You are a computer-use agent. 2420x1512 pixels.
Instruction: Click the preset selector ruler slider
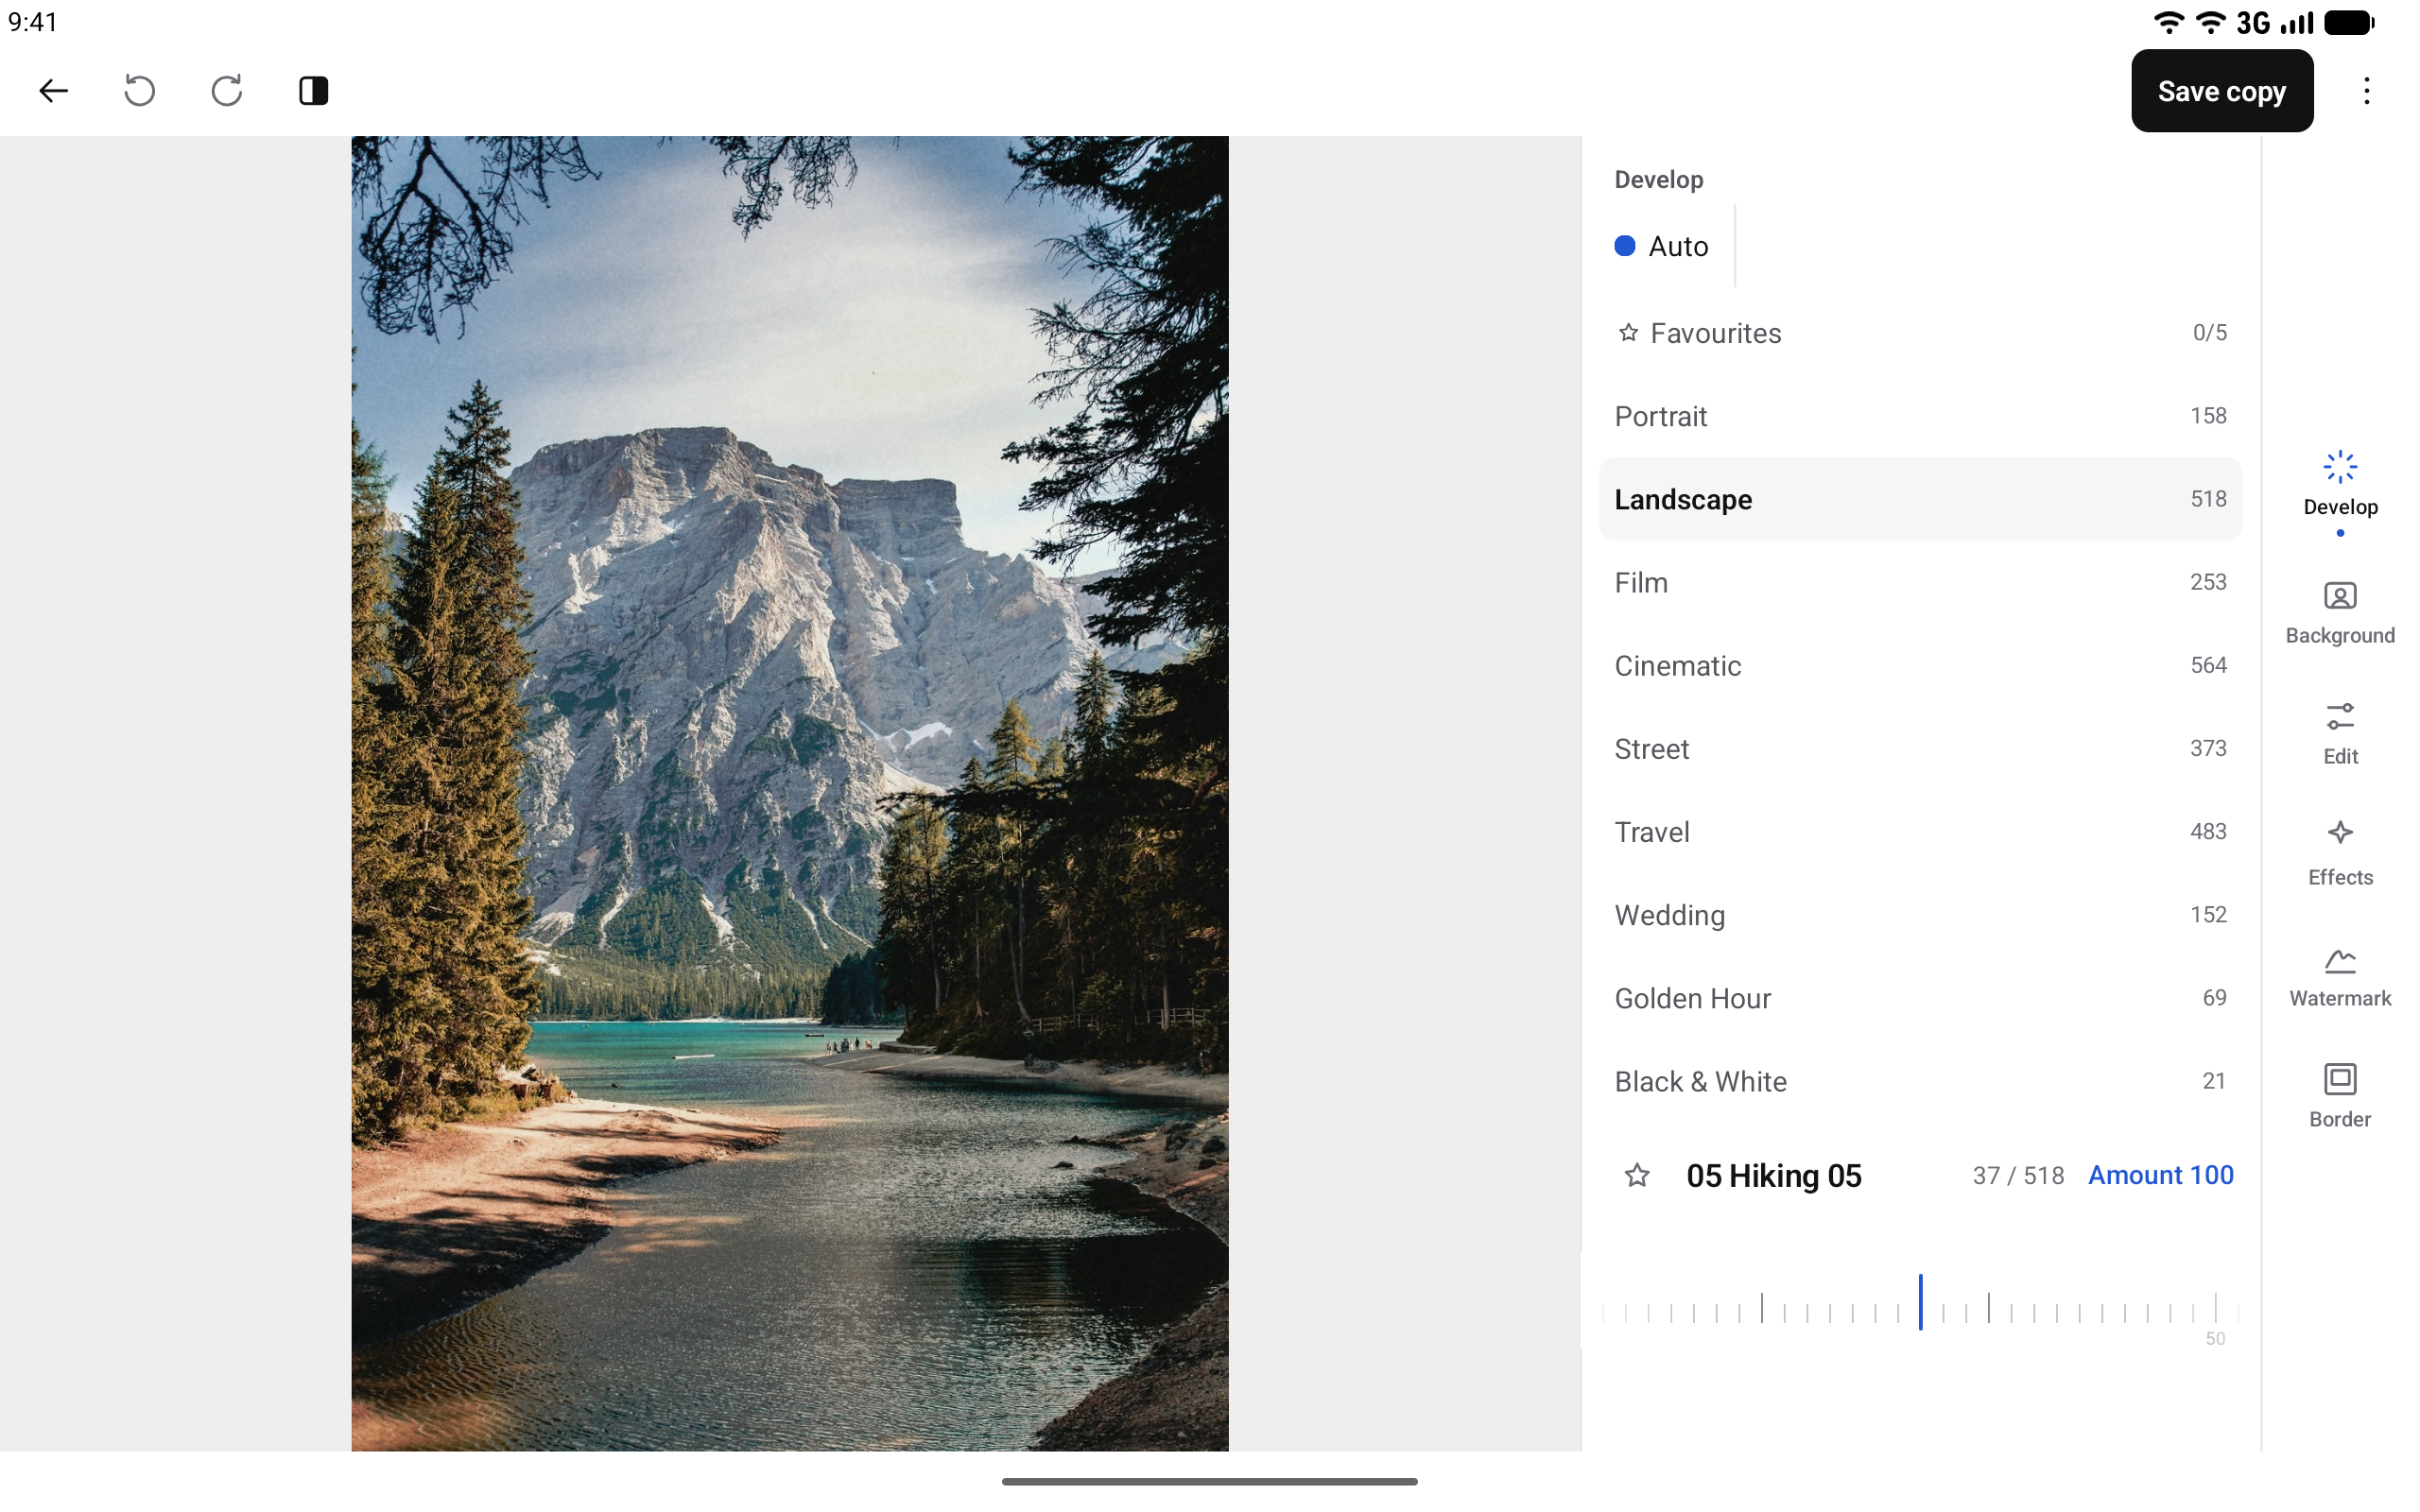point(1920,1303)
